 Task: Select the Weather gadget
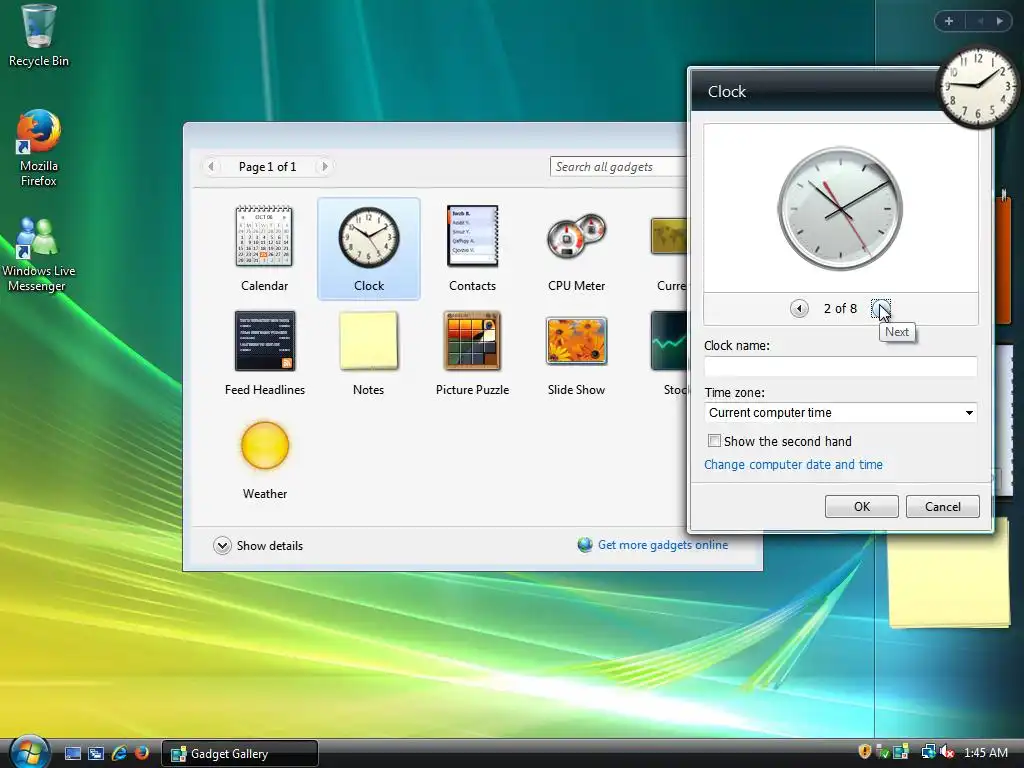point(264,459)
